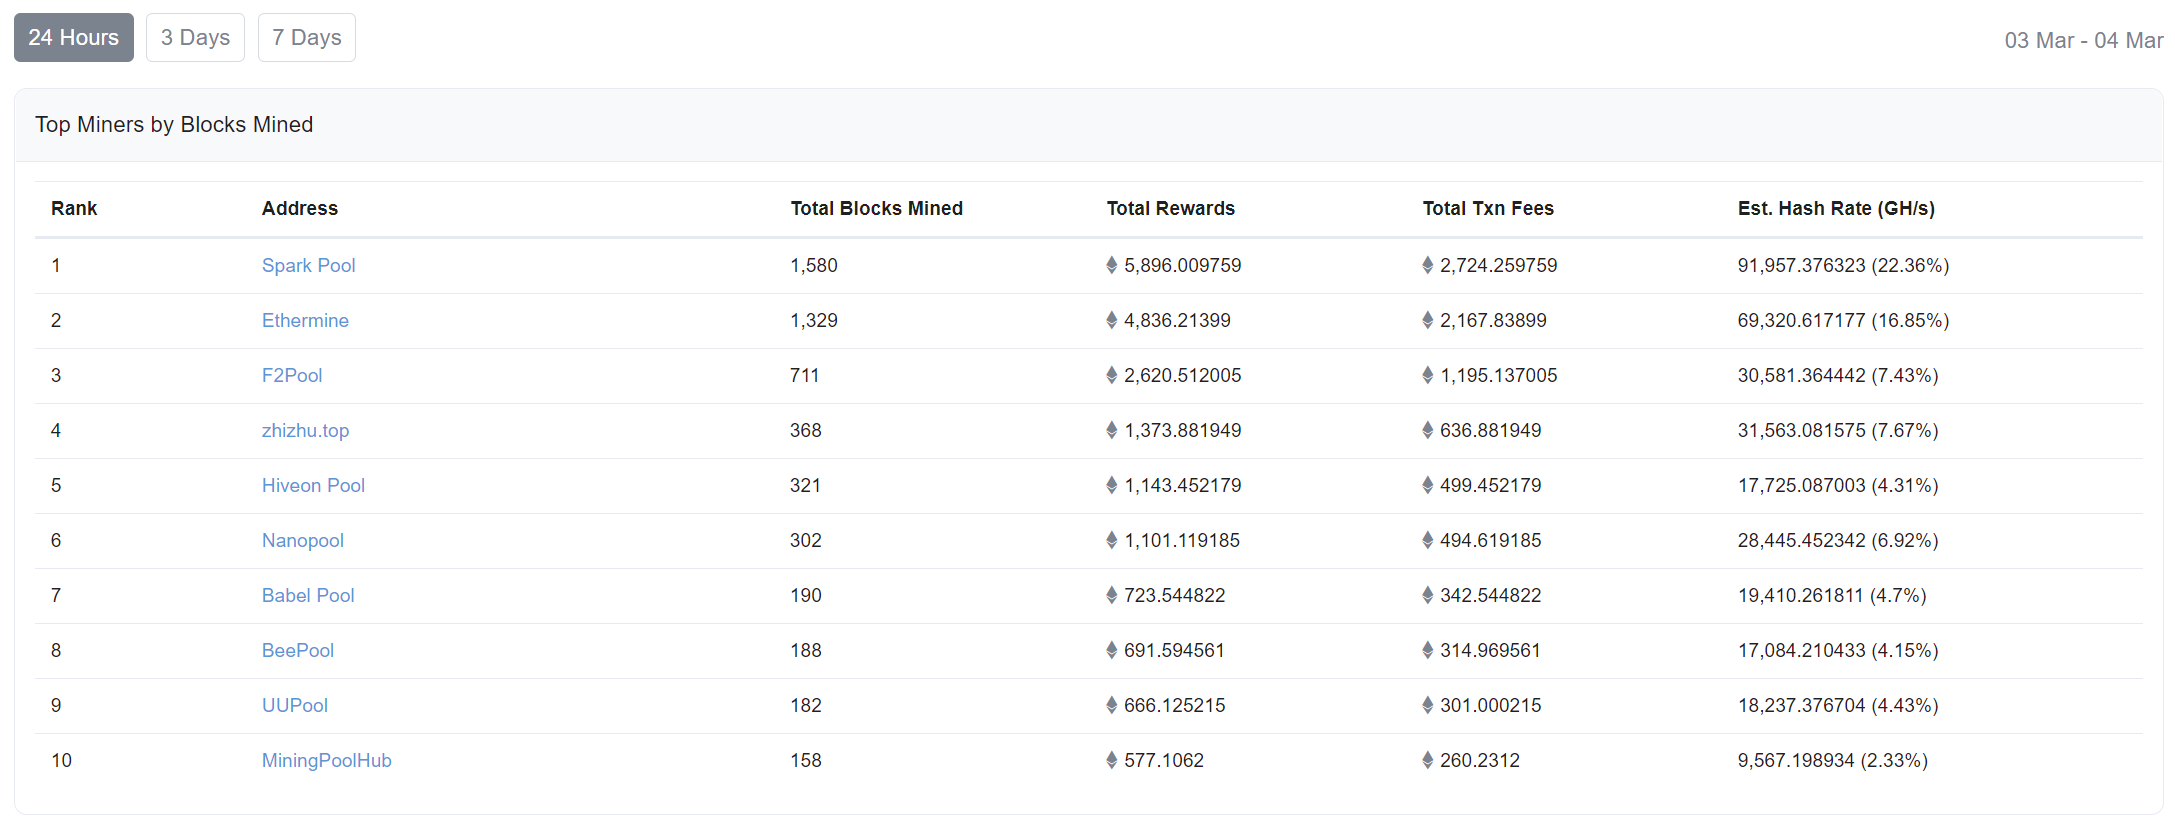Click the Ether icon beside 691.594561 rewards
Image resolution: width=2175 pixels, height=829 pixels.
point(1112,650)
